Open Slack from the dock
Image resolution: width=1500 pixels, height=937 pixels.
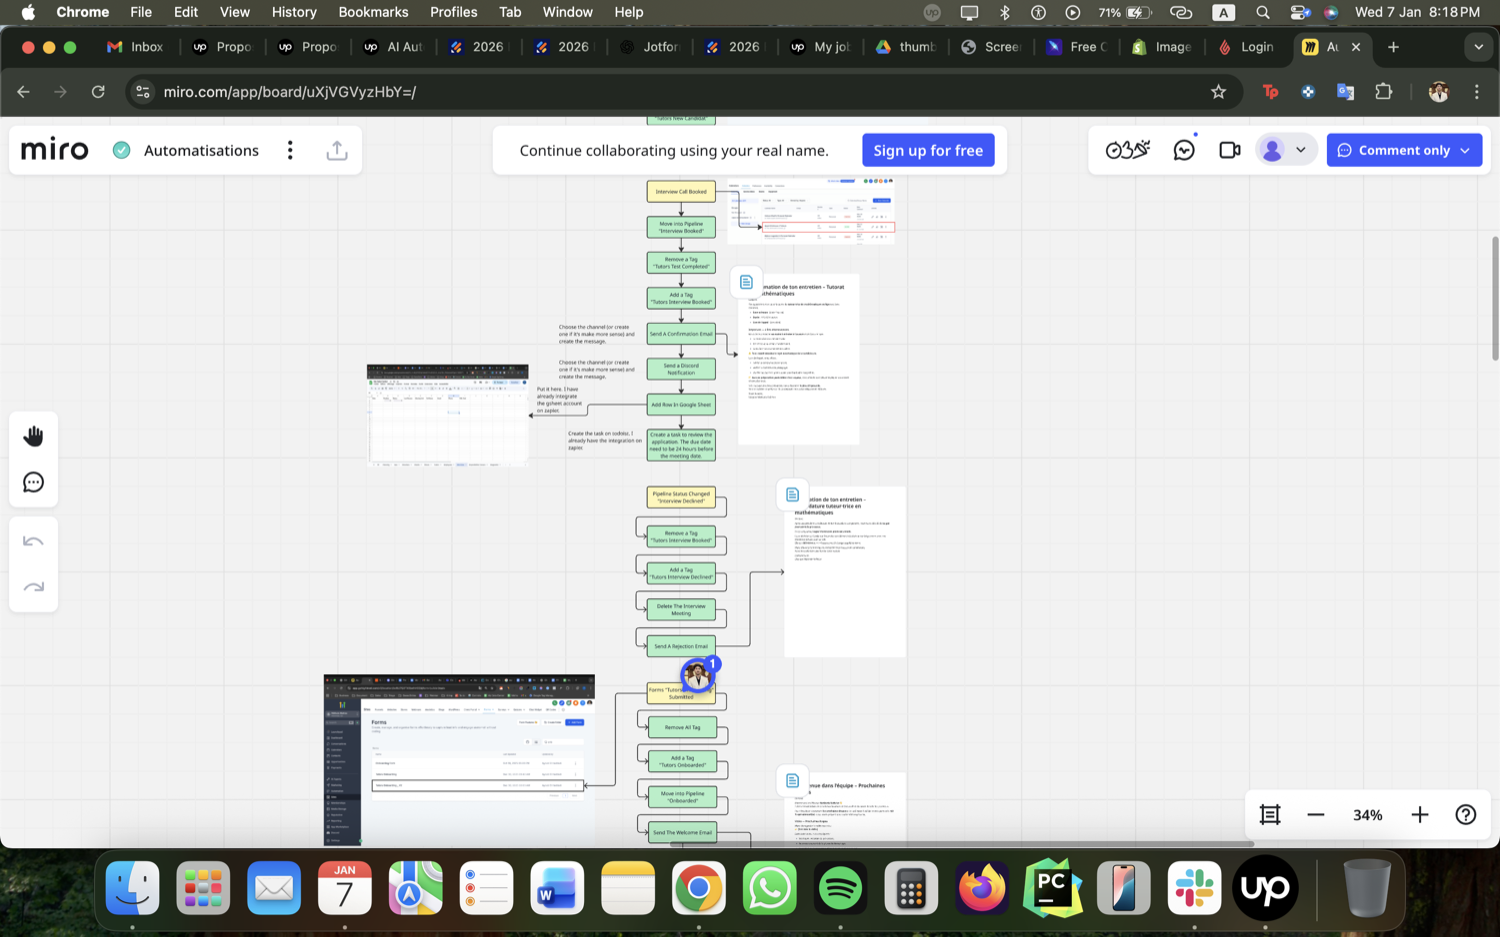click(x=1194, y=888)
